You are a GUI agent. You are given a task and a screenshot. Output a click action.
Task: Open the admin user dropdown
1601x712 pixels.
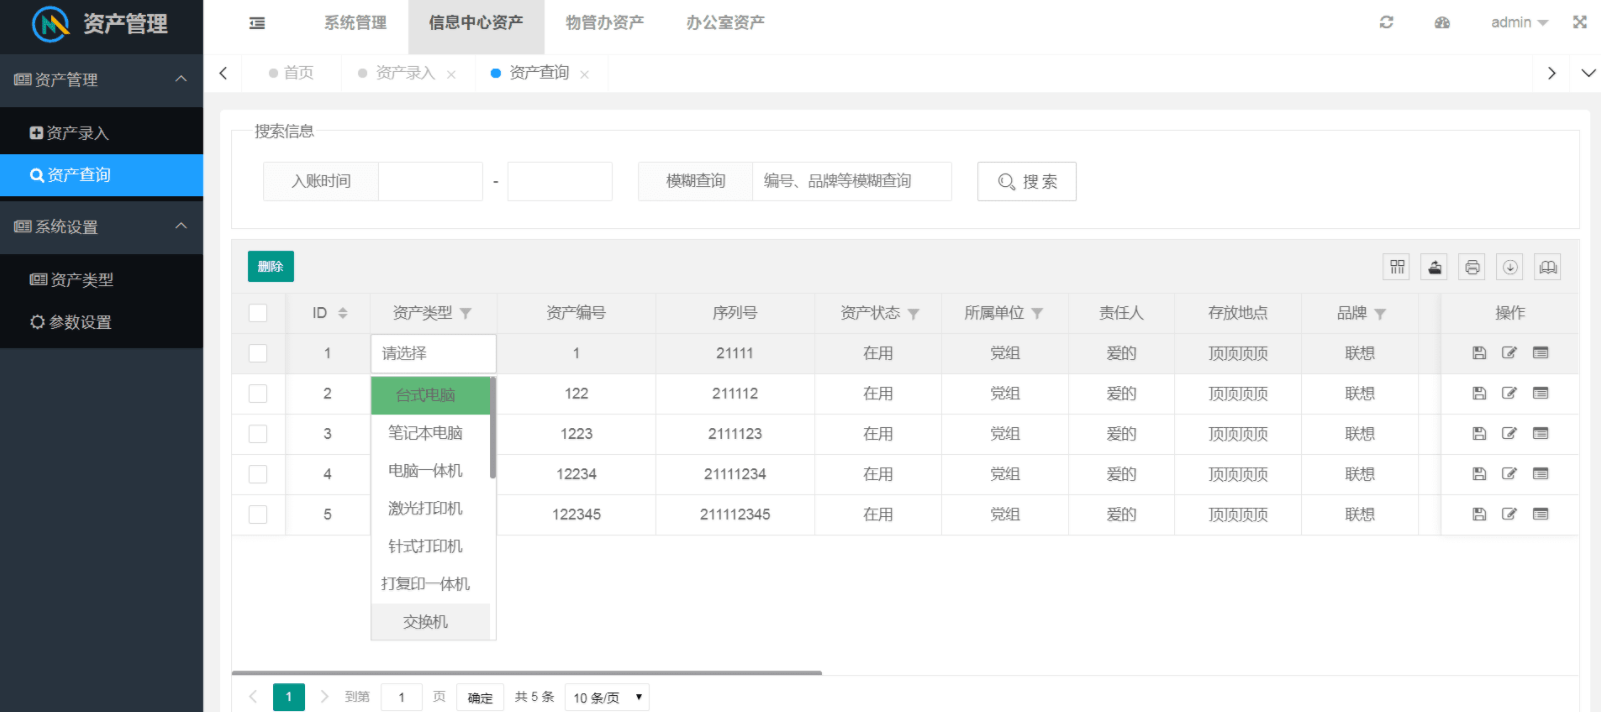[x=1518, y=22]
